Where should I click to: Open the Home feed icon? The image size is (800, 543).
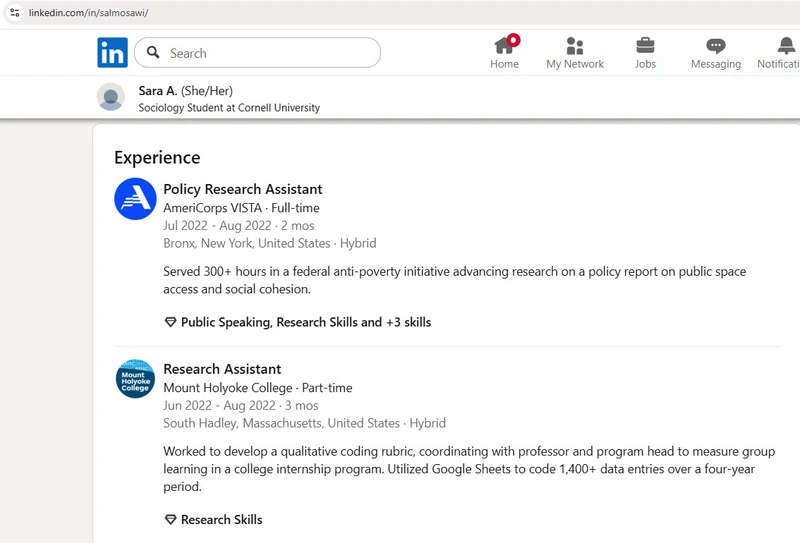click(x=504, y=46)
